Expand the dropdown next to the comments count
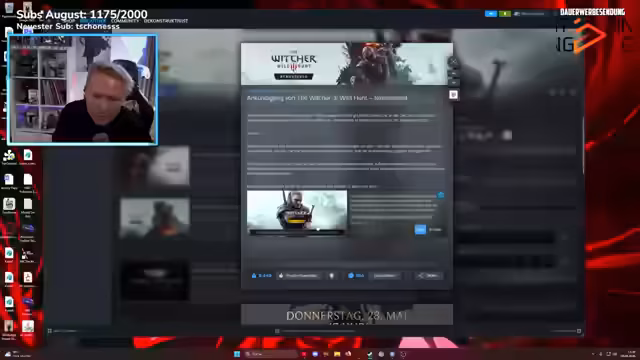This screenshot has width=640, height=360. [385, 276]
